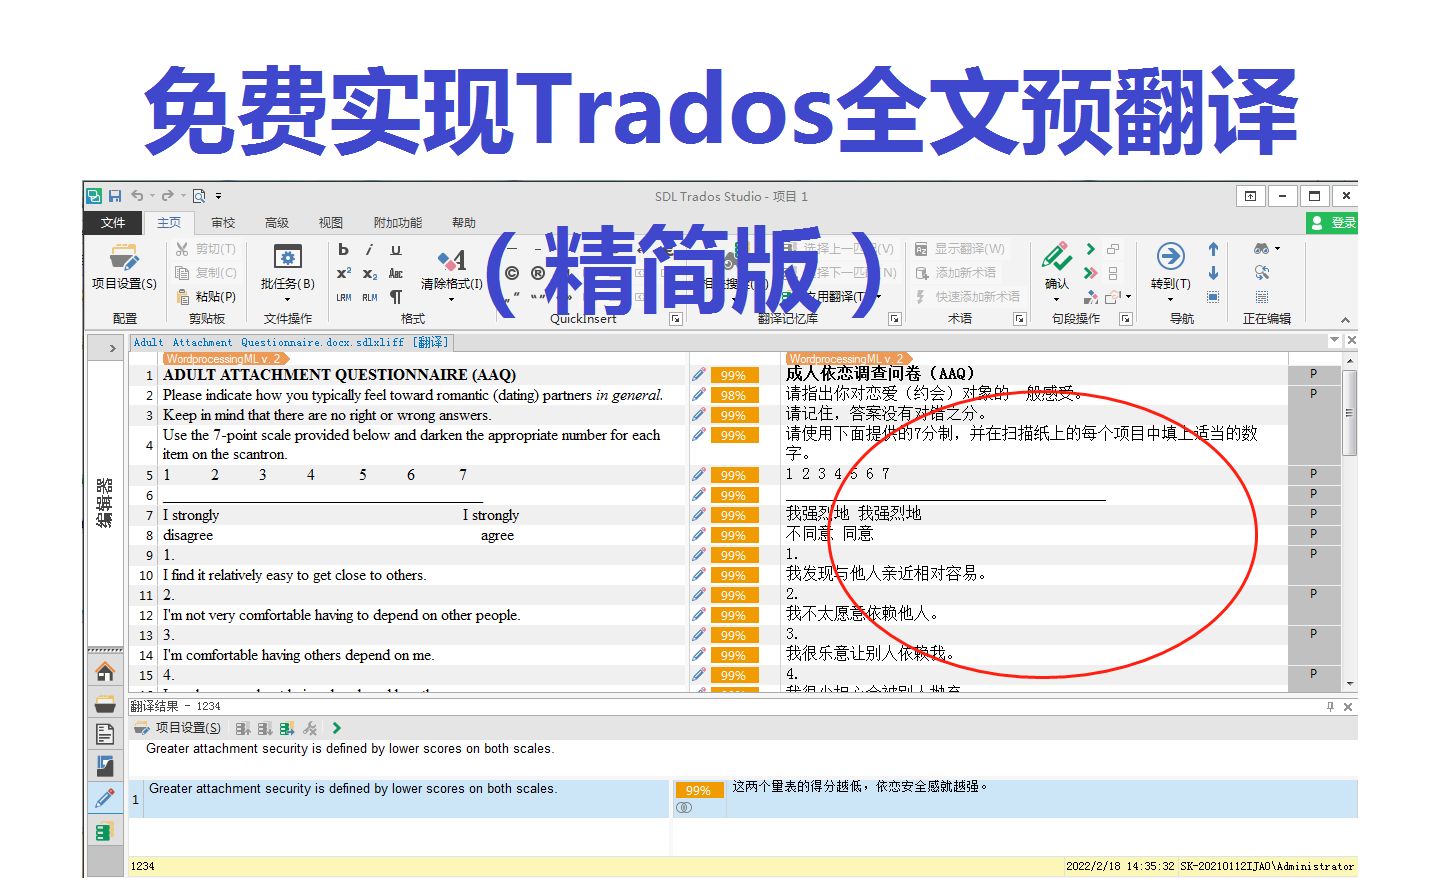Viewport: 1433px width, 896px height.
Task: Click 粘贴(P) paste button
Action: 206,297
